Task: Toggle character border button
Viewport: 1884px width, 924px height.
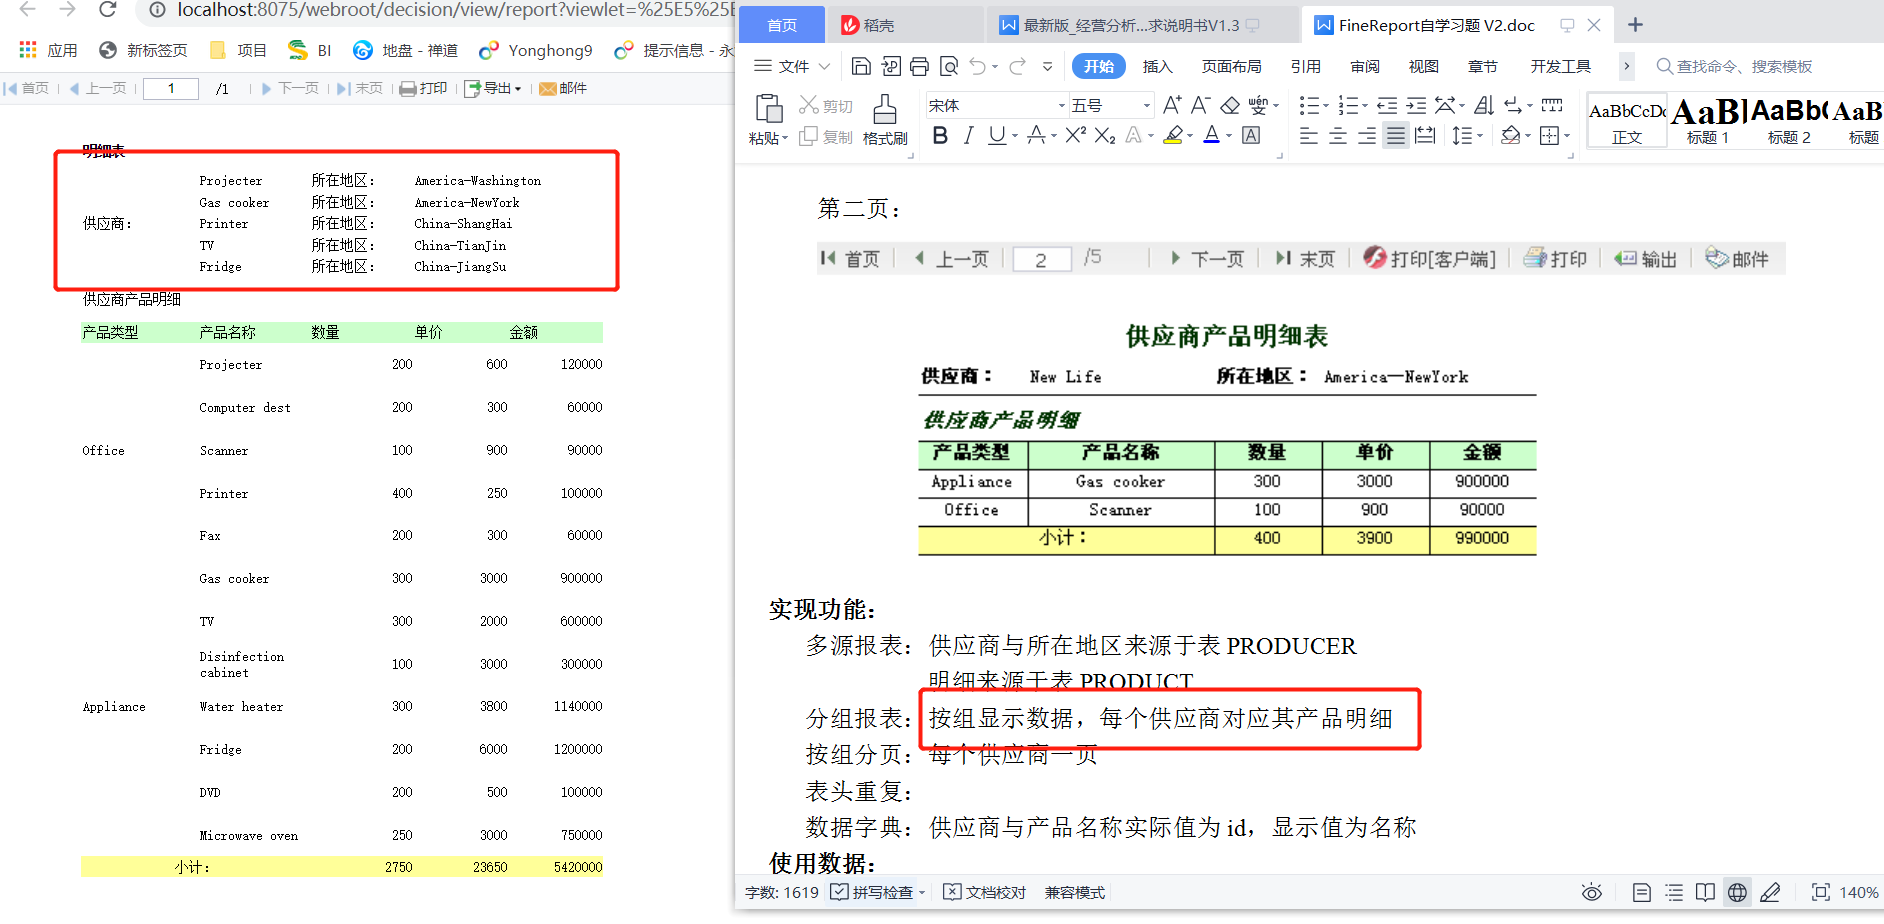Action: tap(1251, 135)
